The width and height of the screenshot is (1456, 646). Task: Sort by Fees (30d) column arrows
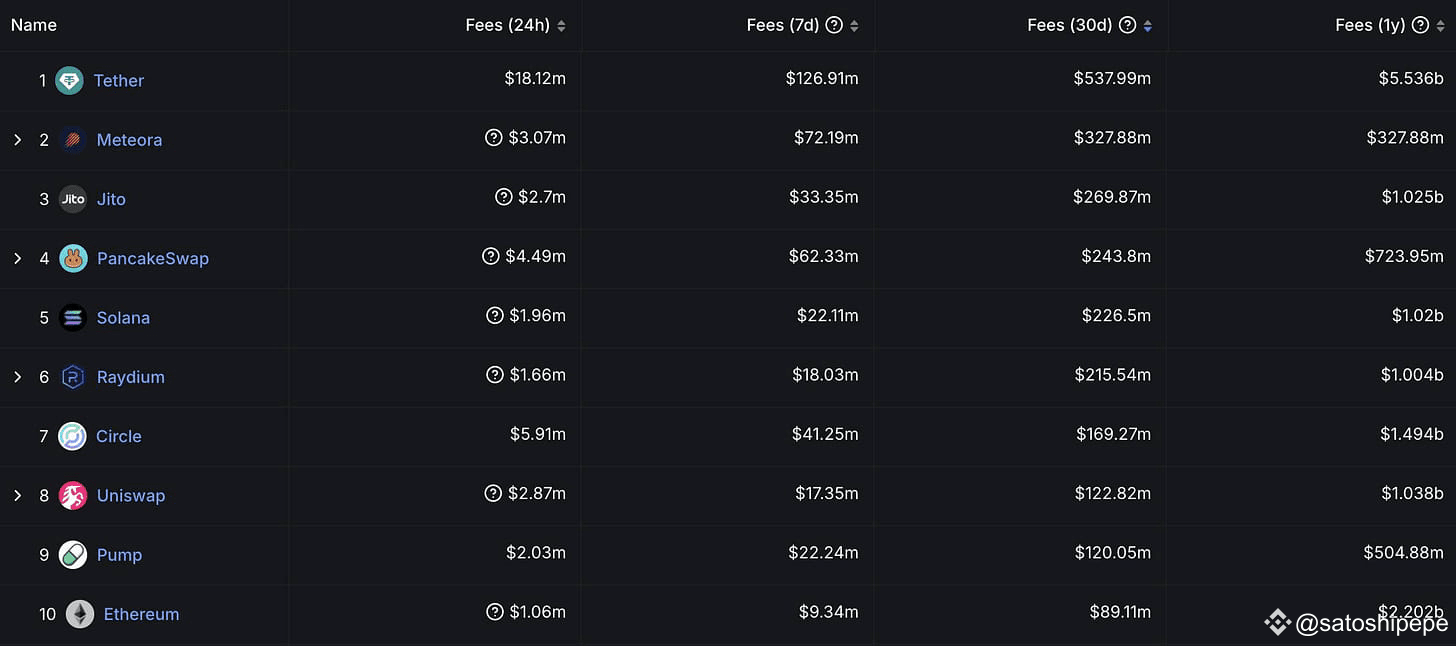tap(1147, 26)
